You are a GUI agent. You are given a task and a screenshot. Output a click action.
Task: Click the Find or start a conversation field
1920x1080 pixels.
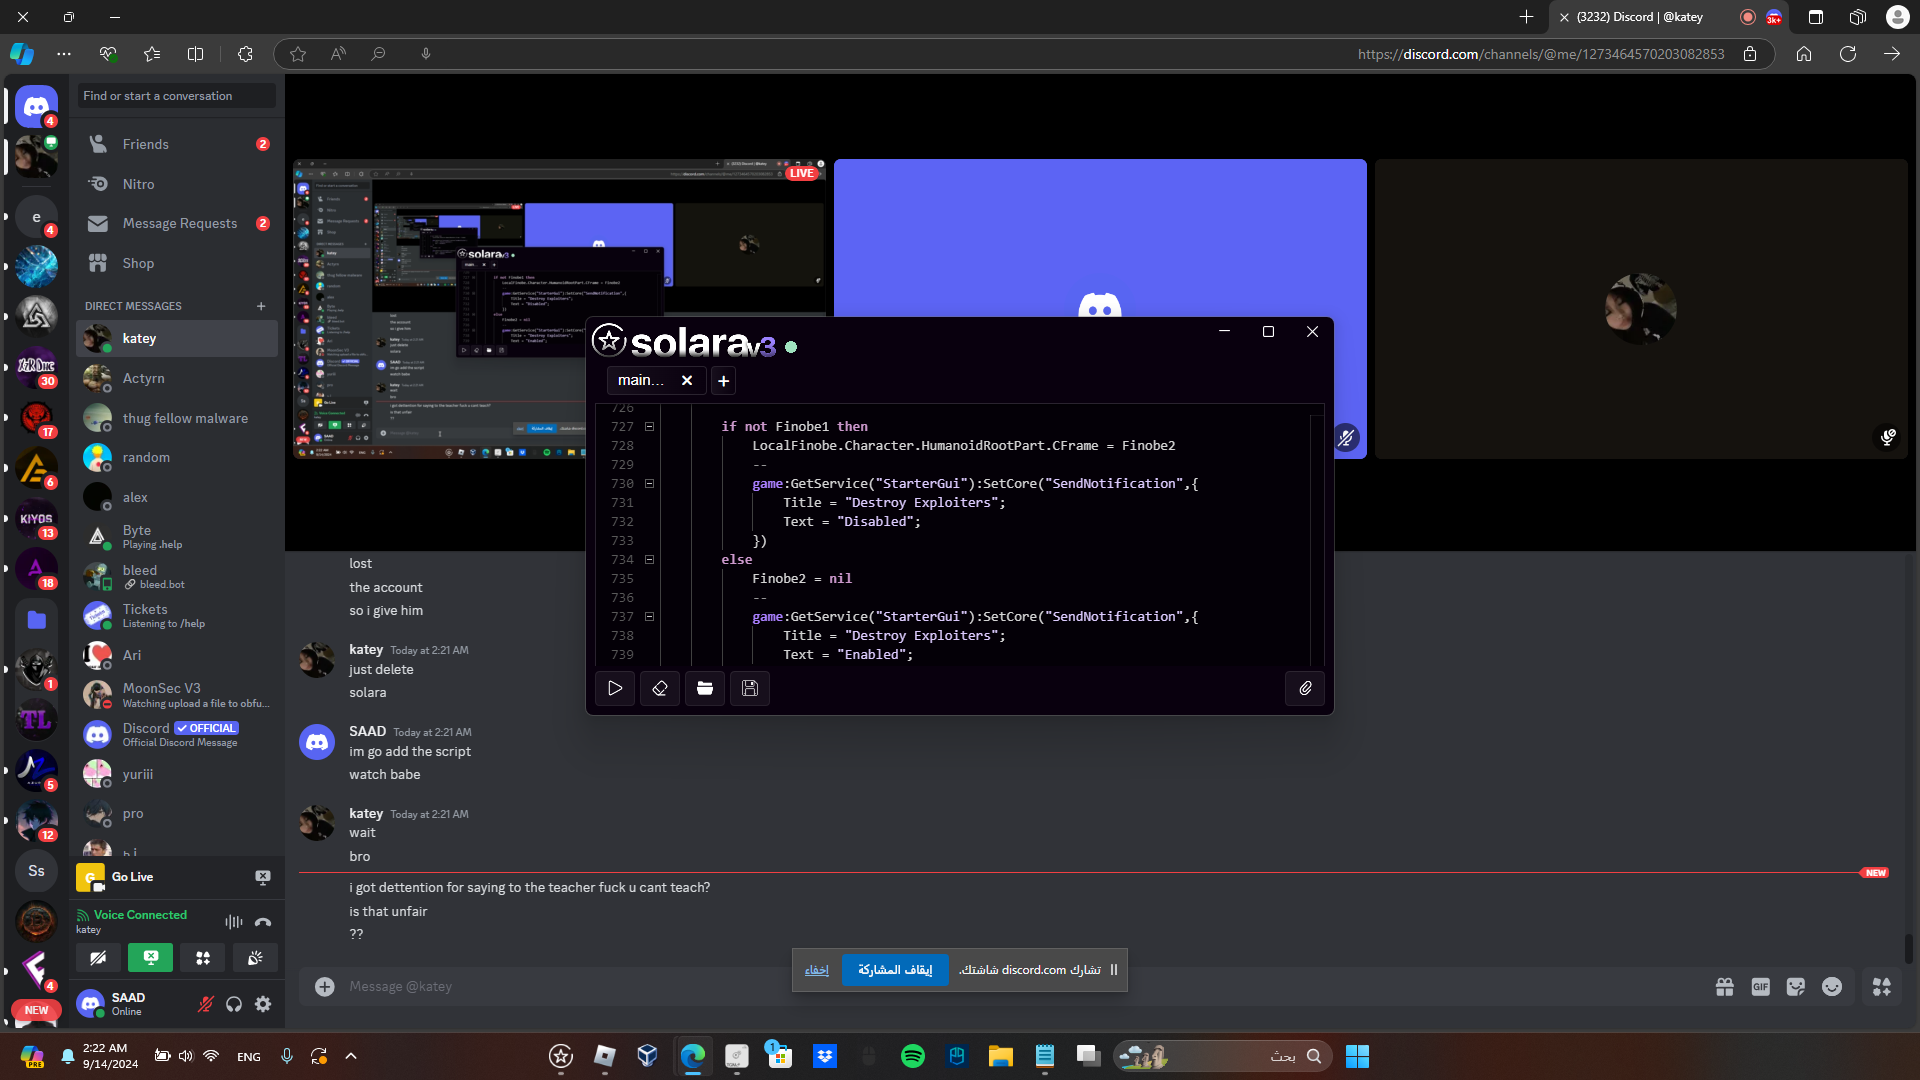click(177, 96)
